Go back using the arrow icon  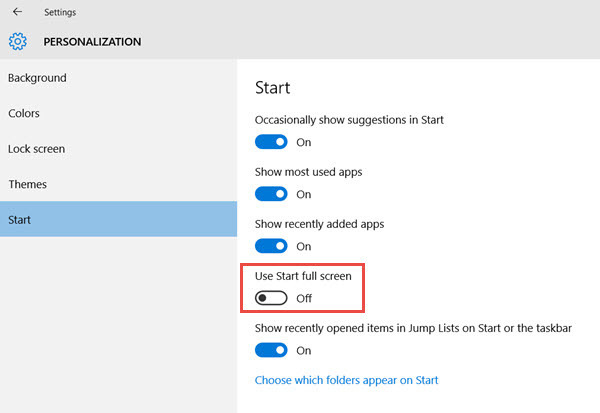pyautogui.click(x=17, y=12)
